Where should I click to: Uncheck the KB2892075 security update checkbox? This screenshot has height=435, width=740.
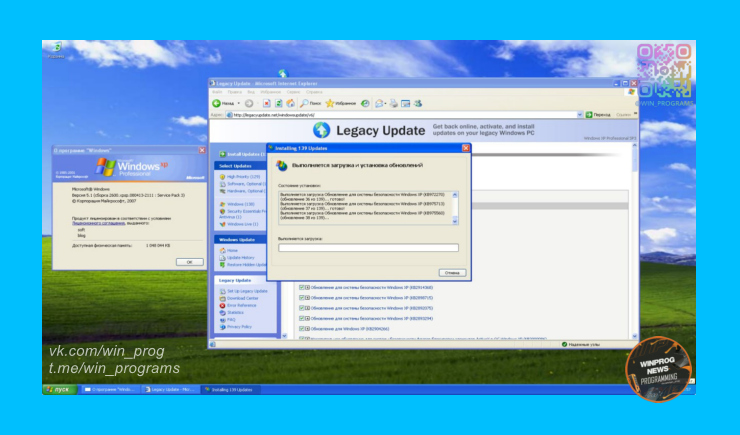pos(302,308)
